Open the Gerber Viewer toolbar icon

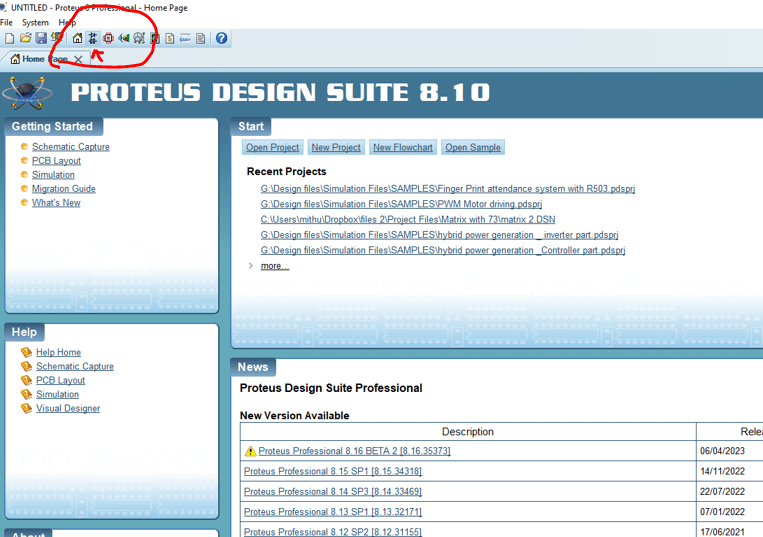point(139,38)
